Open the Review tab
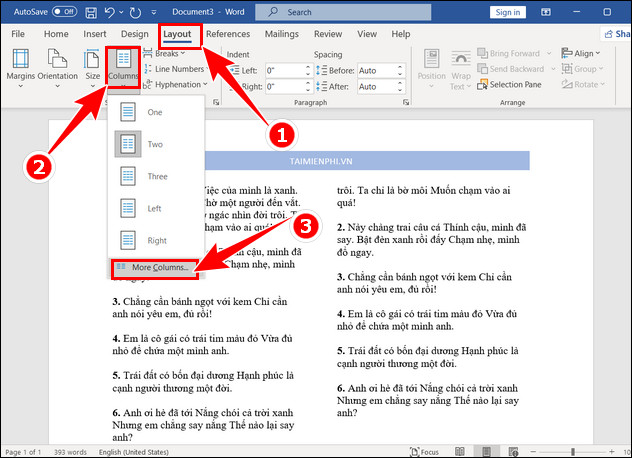Screen dimensions: 632x458 click(328, 34)
